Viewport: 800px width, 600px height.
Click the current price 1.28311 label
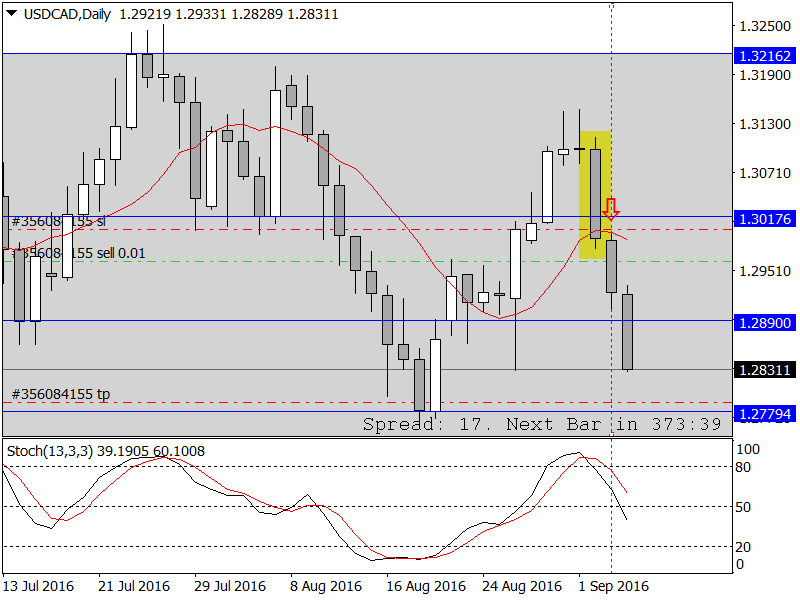[x=765, y=369]
